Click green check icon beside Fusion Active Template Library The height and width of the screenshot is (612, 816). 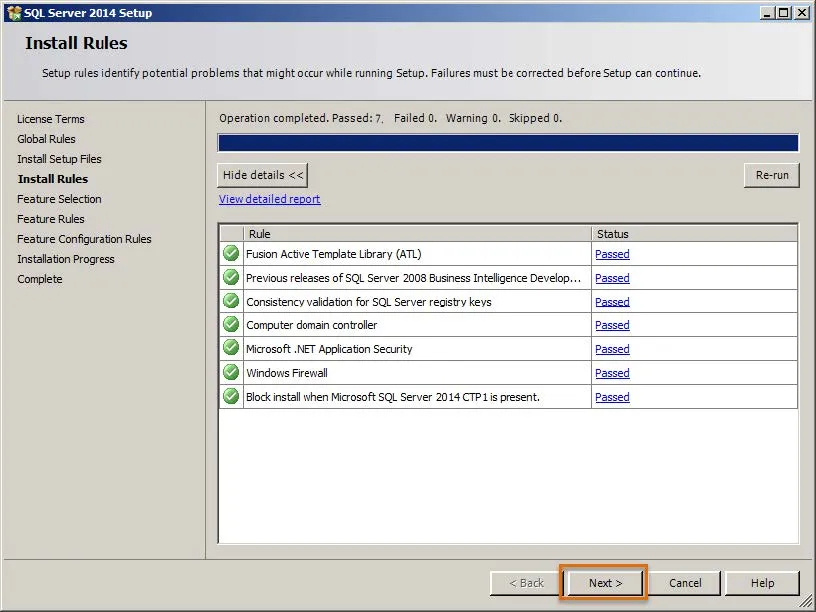231,253
